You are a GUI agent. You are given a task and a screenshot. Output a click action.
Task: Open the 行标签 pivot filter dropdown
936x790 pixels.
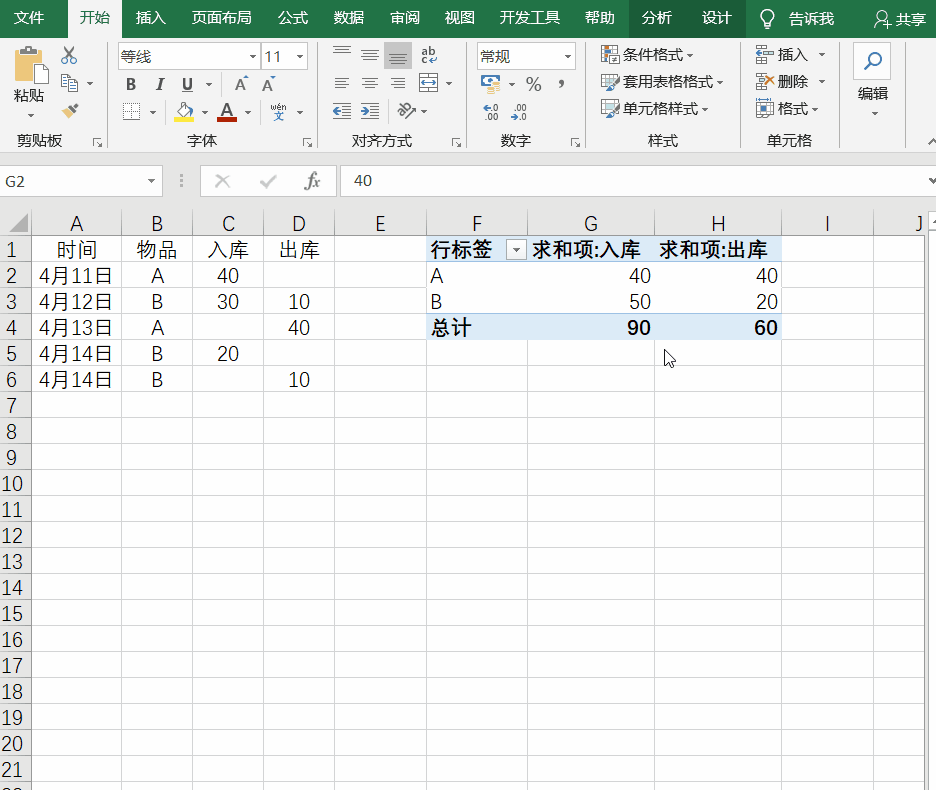tap(516, 249)
